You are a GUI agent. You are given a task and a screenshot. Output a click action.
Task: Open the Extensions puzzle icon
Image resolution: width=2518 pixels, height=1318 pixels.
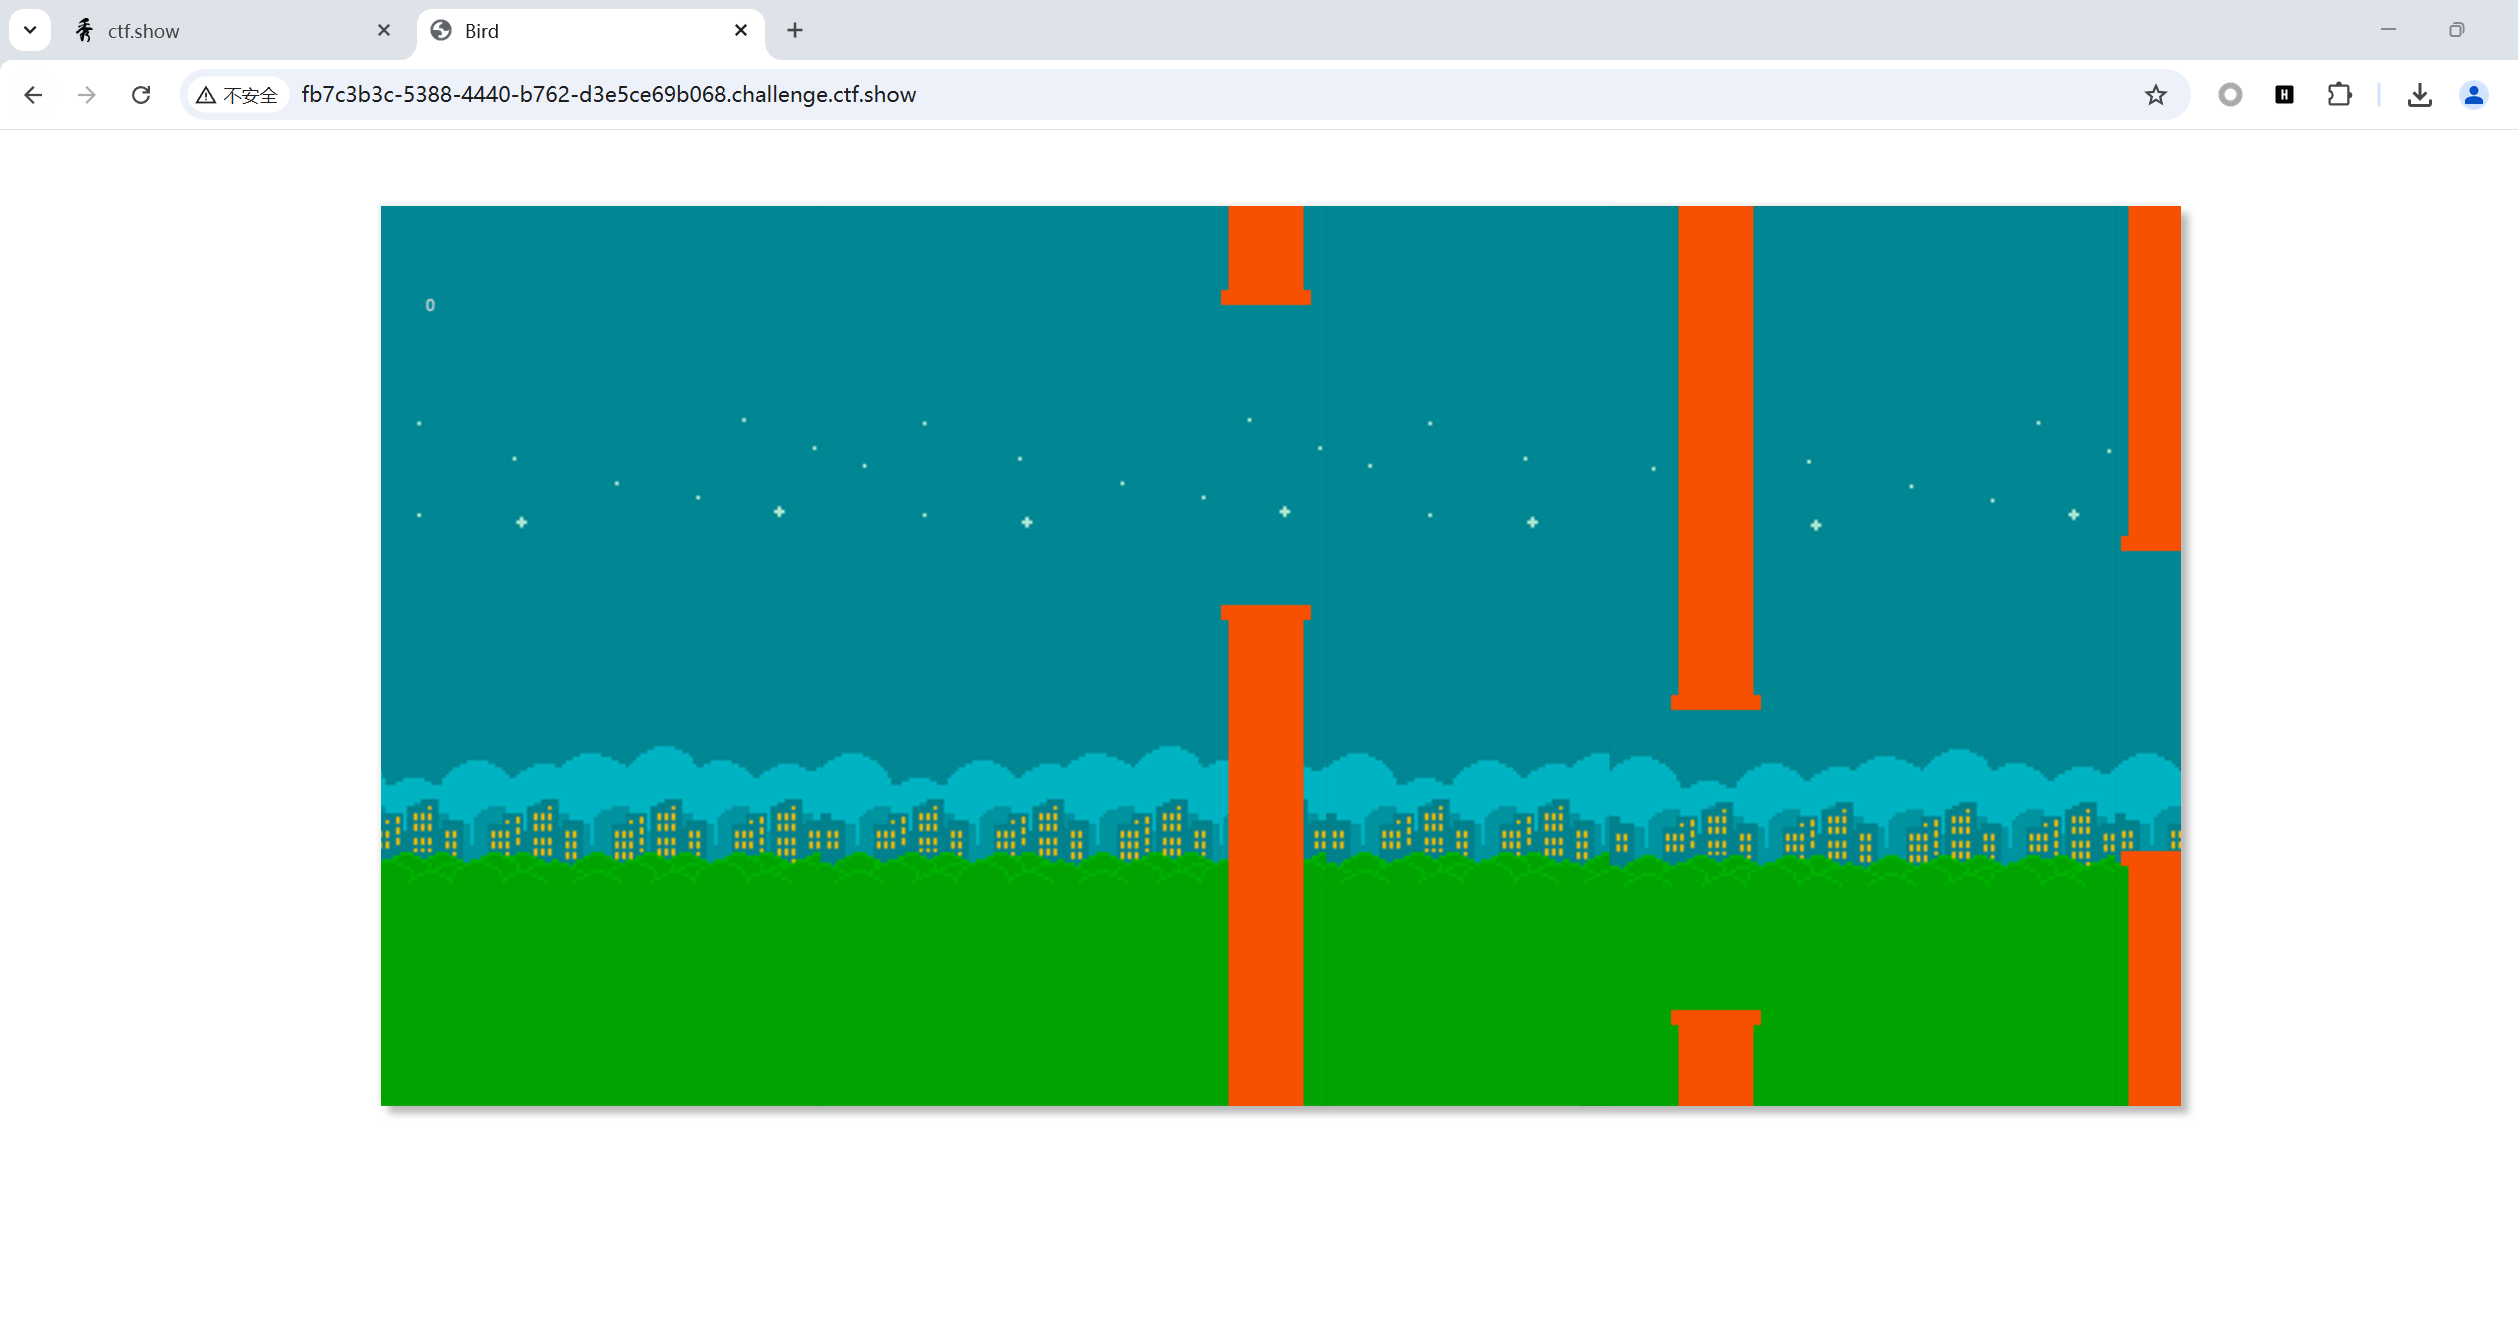tap(2339, 95)
